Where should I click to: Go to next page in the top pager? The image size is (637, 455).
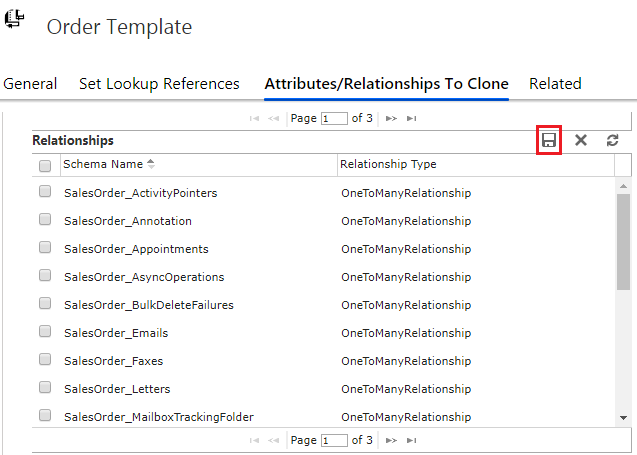coord(391,118)
